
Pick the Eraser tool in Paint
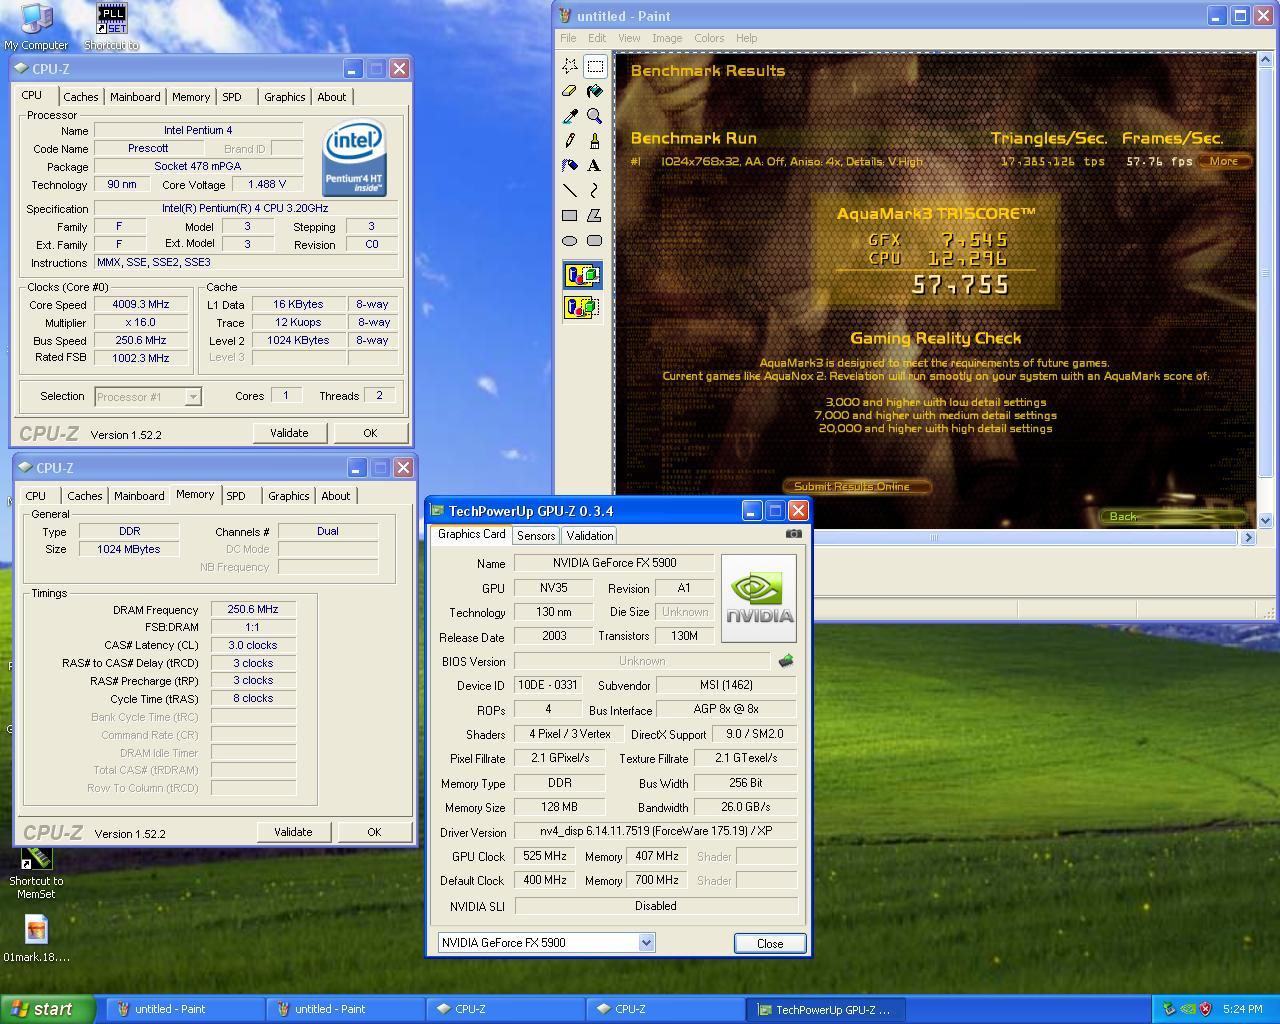coord(570,91)
